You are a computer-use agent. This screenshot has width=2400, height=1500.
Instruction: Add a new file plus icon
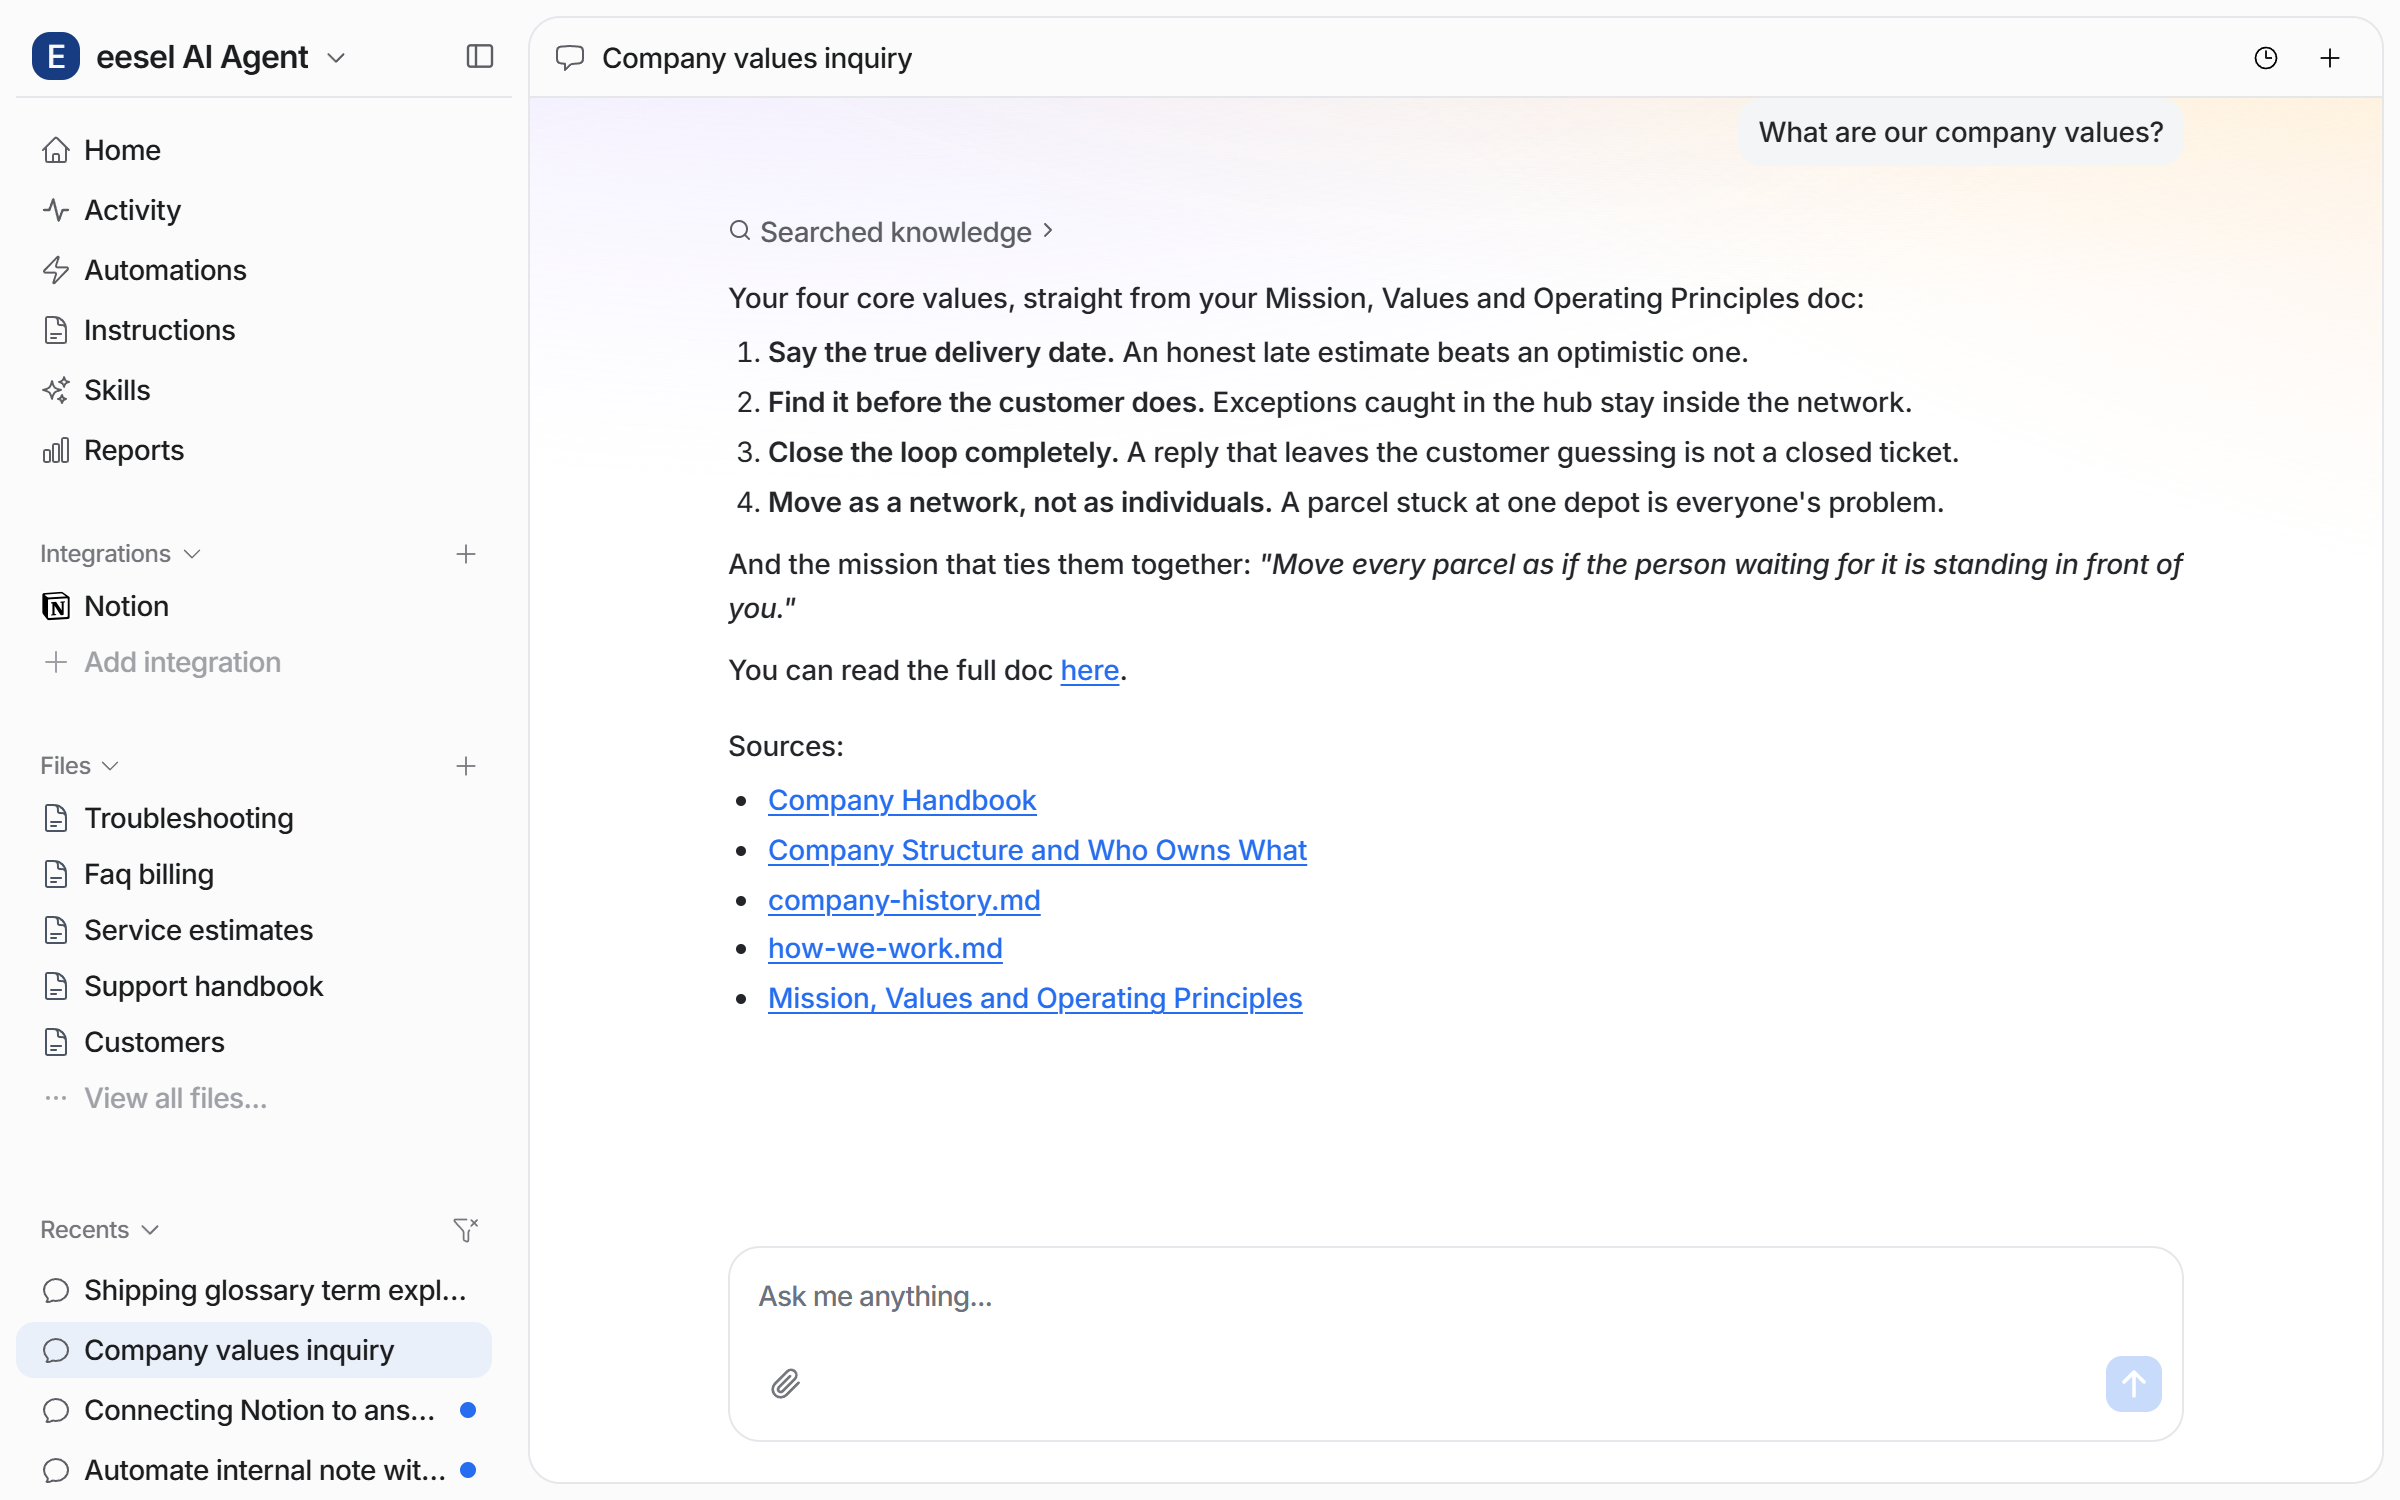pos(466,766)
